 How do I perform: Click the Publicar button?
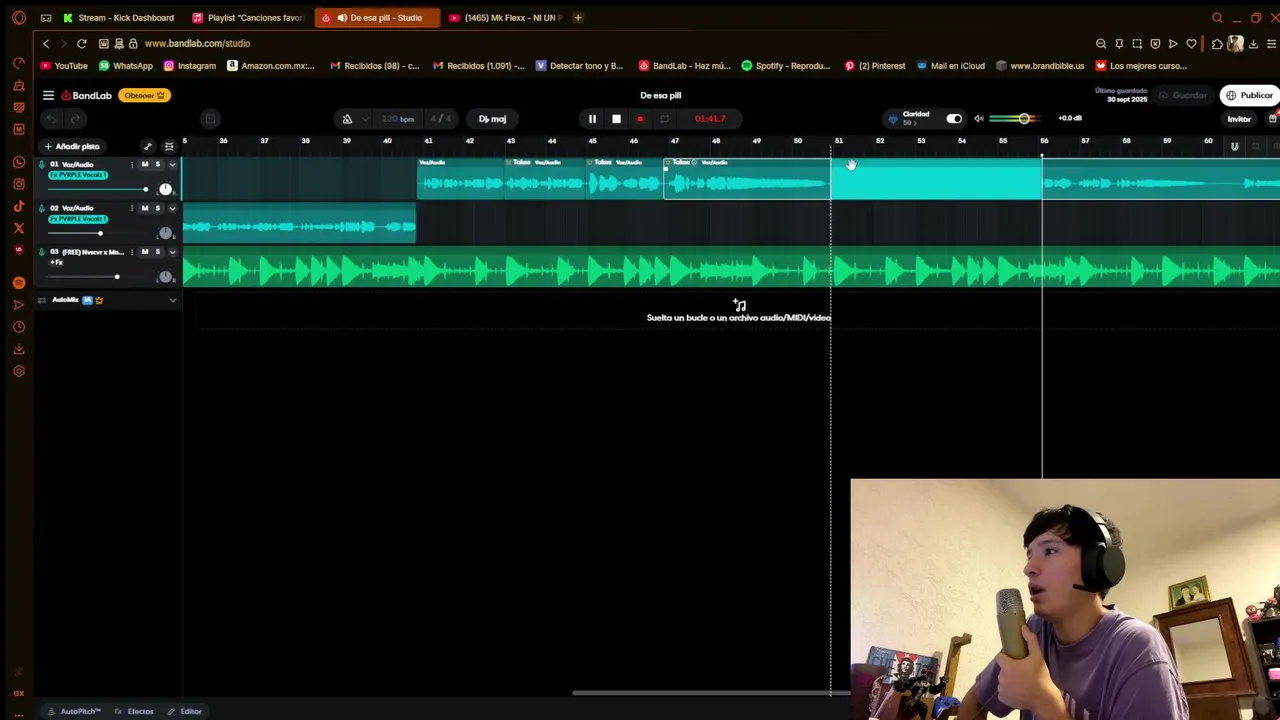pyautogui.click(x=1250, y=95)
